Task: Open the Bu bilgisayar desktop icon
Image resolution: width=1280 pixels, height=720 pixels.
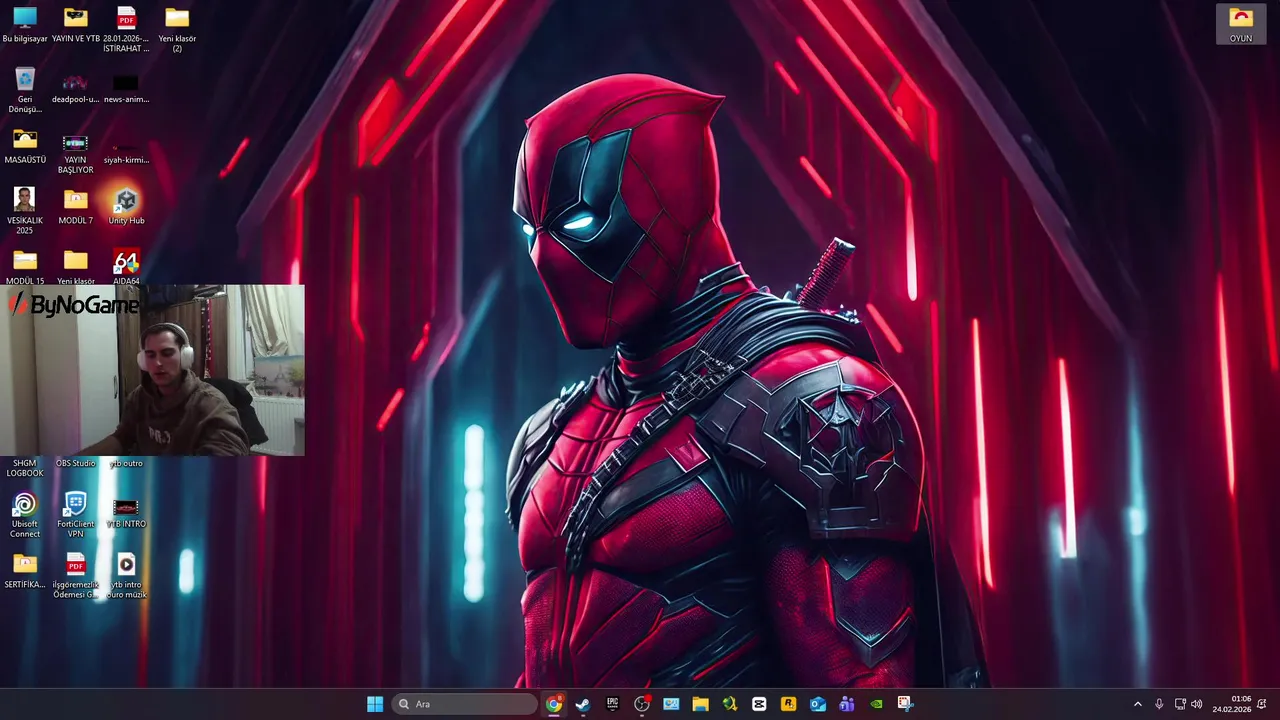Action: coord(25,25)
